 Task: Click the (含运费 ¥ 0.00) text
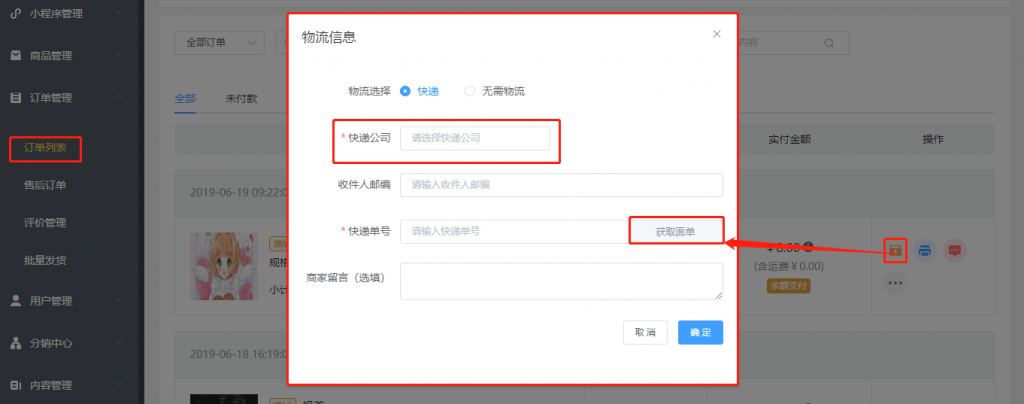[789, 266]
